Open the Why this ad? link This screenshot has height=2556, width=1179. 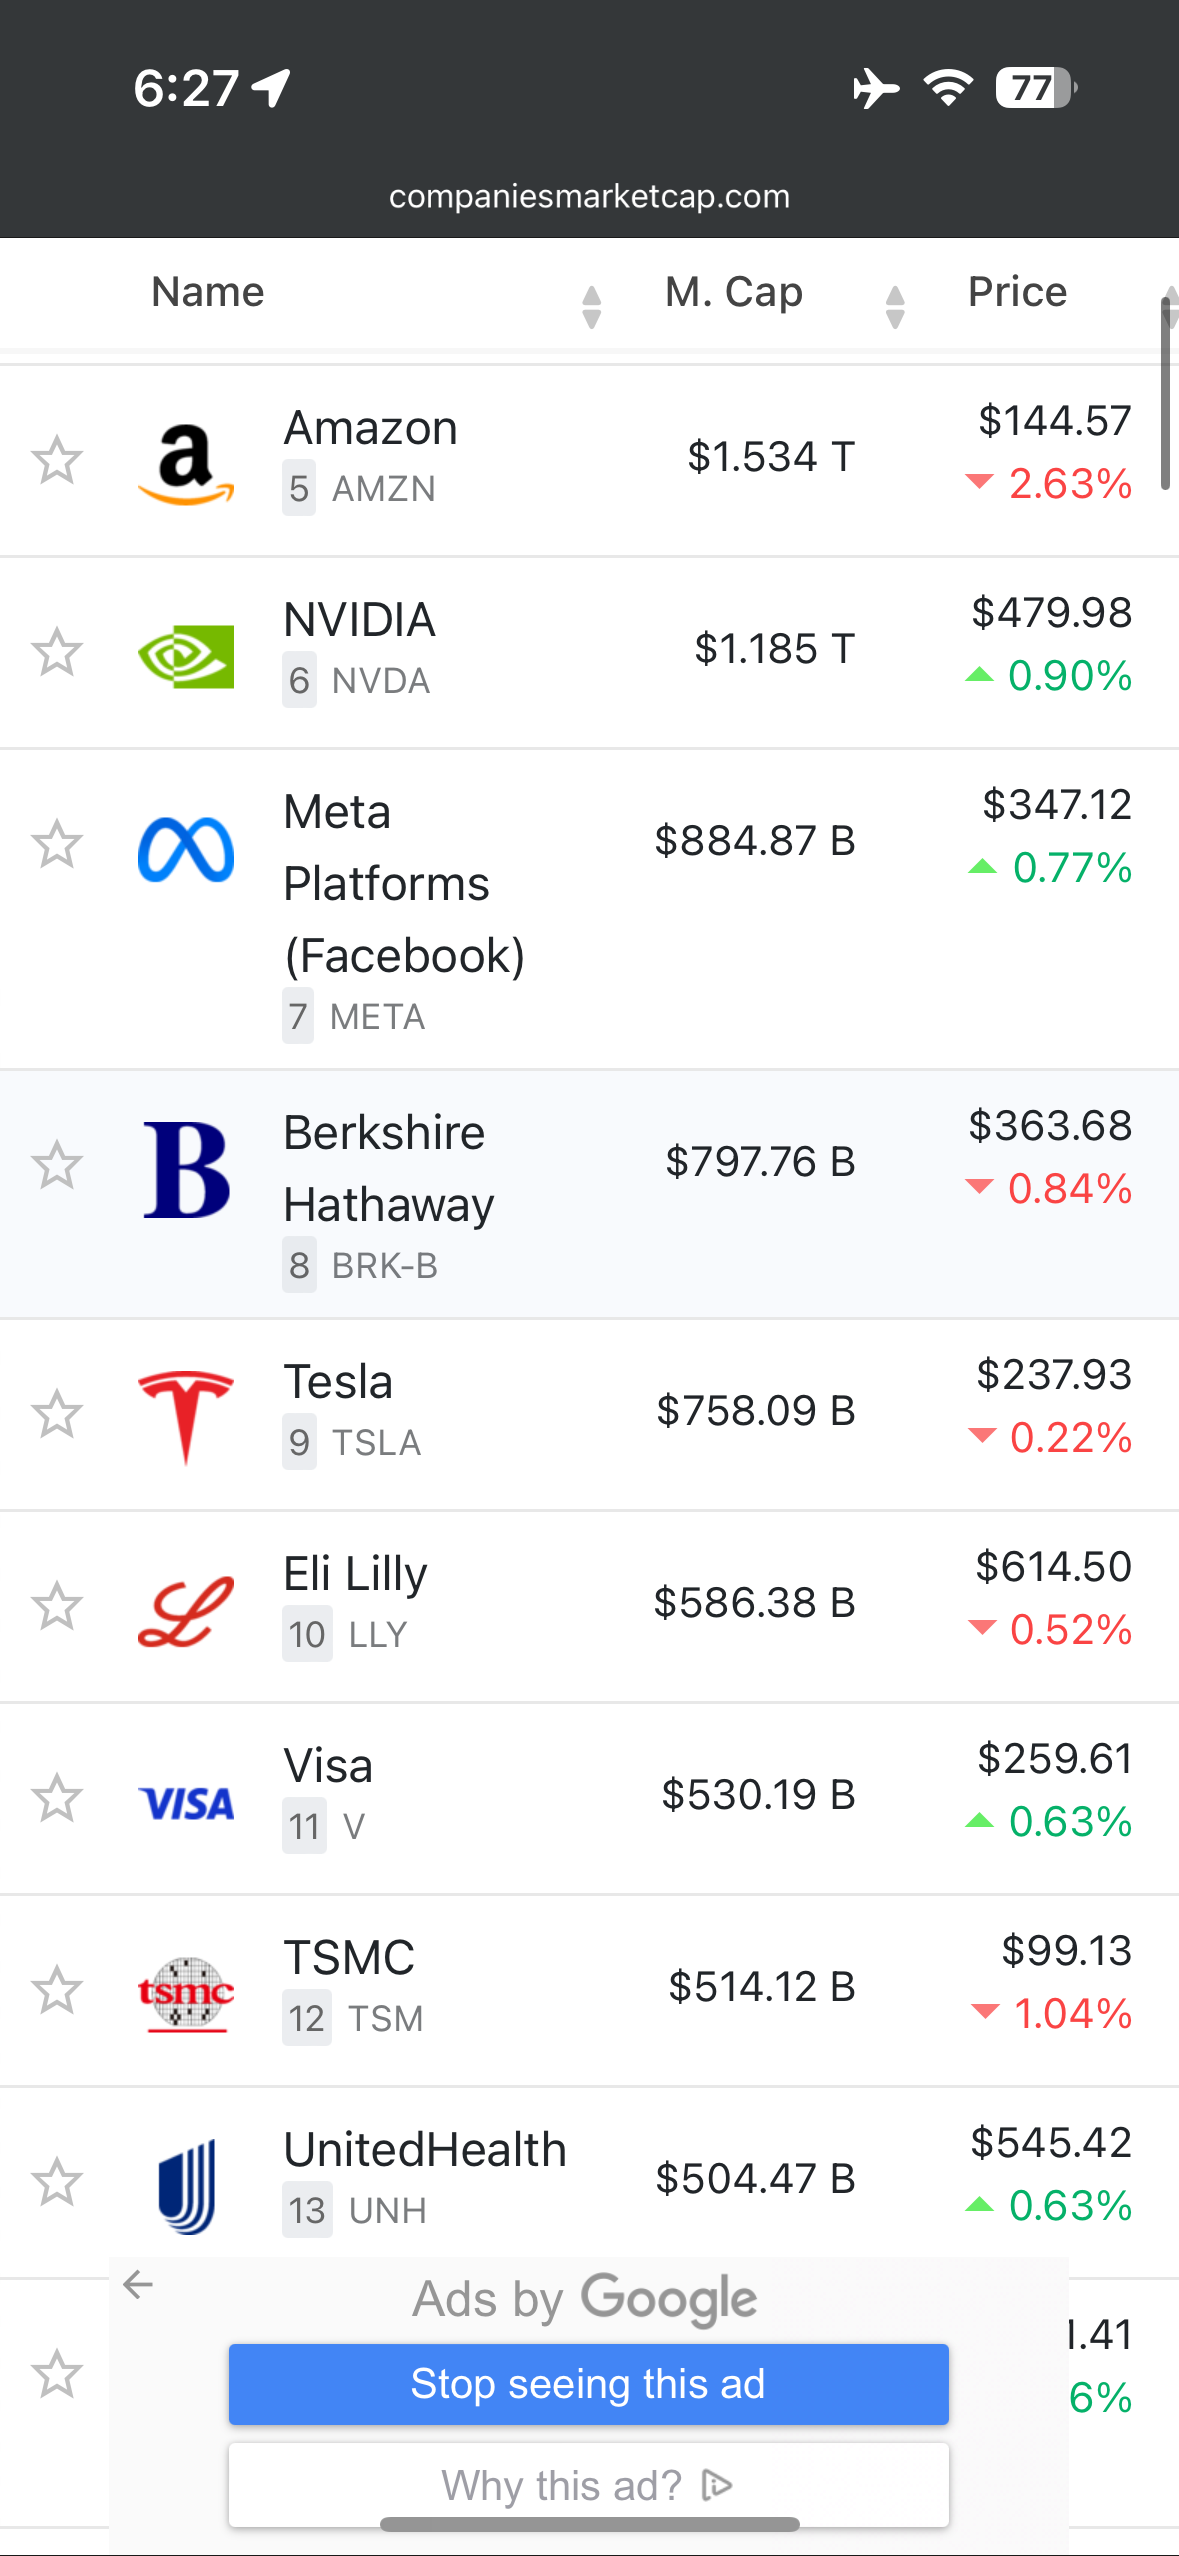click(588, 2485)
